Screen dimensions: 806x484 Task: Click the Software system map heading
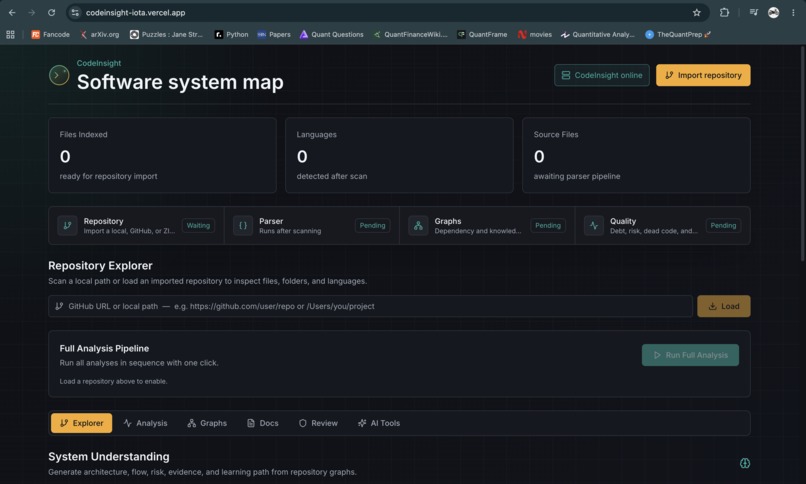pyautogui.click(x=180, y=82)
